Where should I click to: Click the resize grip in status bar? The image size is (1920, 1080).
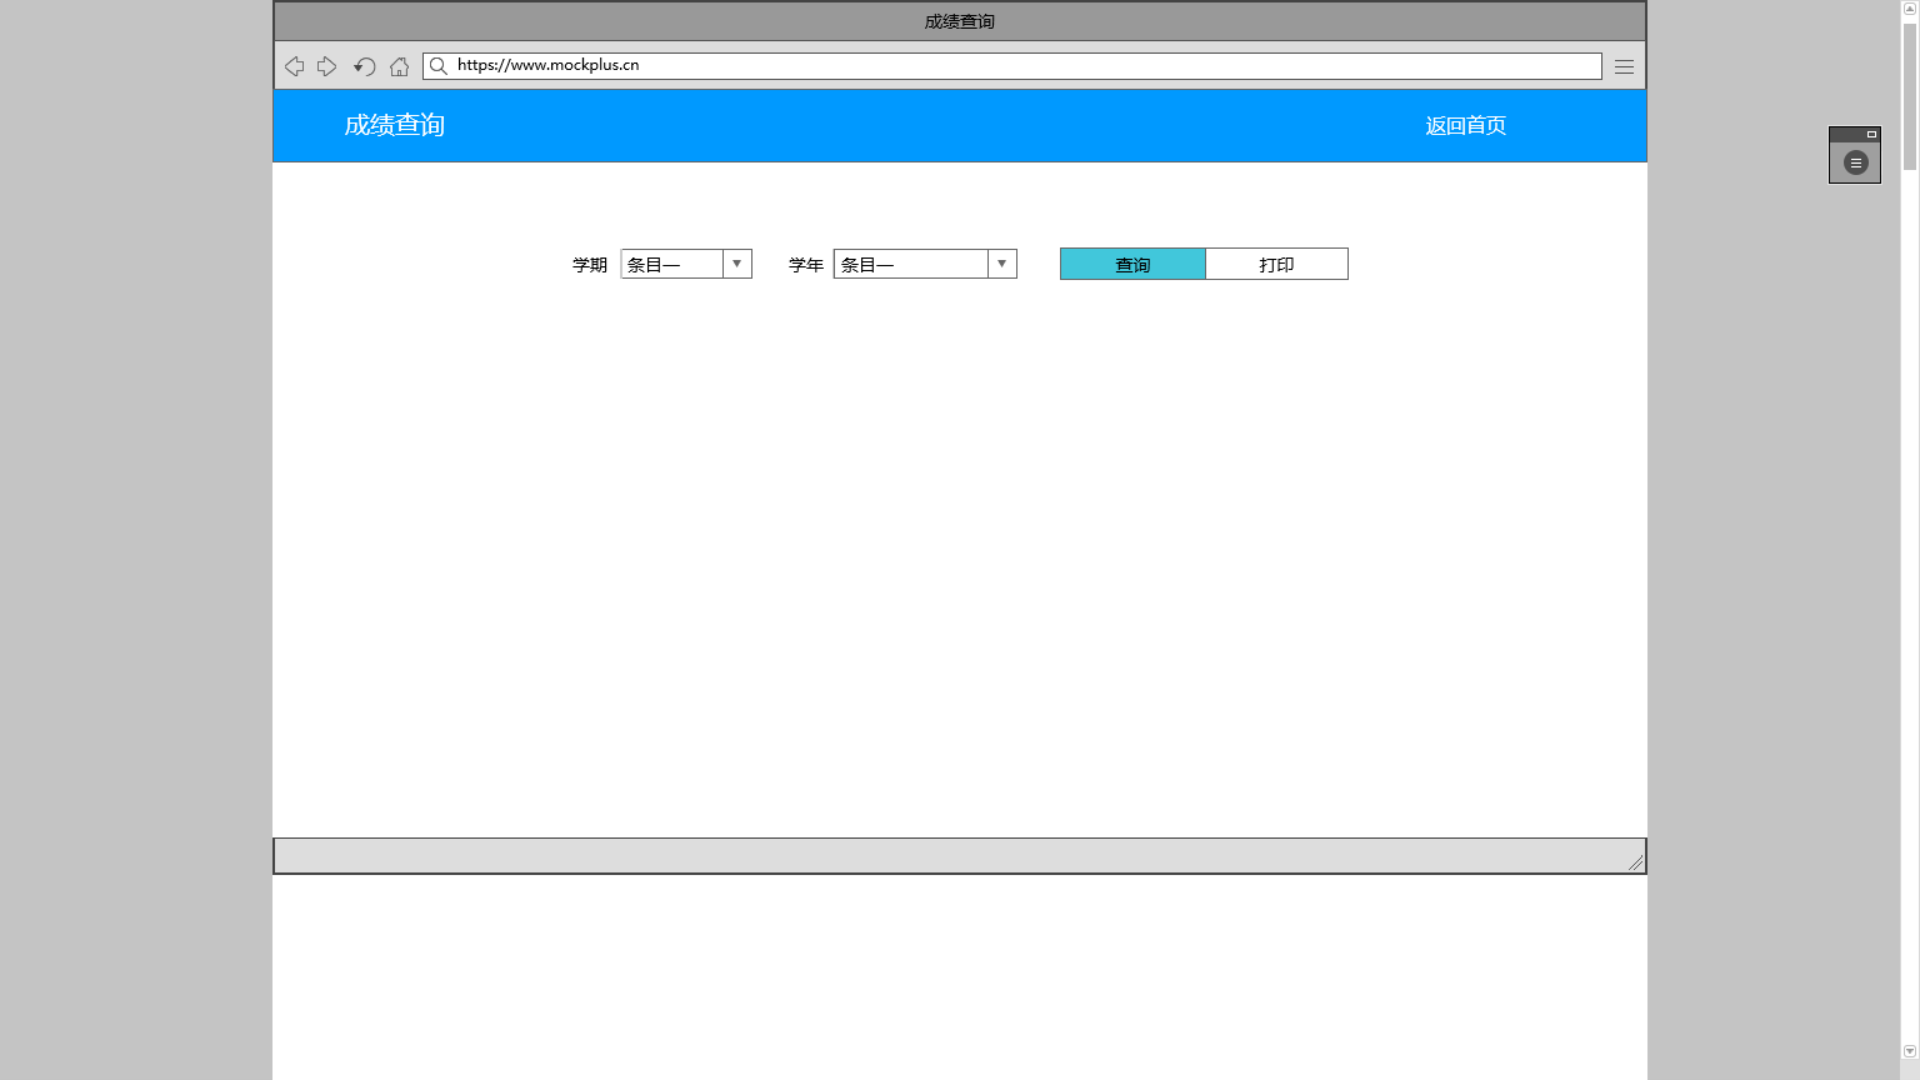[x=1635, y=863]
